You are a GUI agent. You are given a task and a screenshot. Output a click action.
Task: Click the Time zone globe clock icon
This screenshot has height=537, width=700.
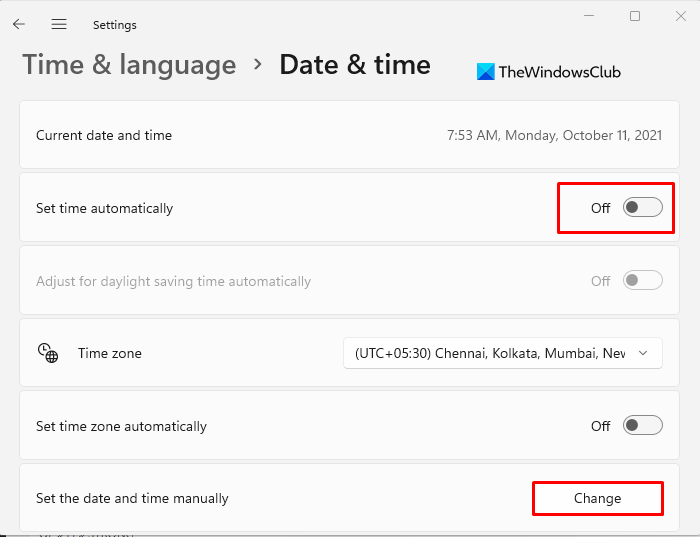coord(47,352)
